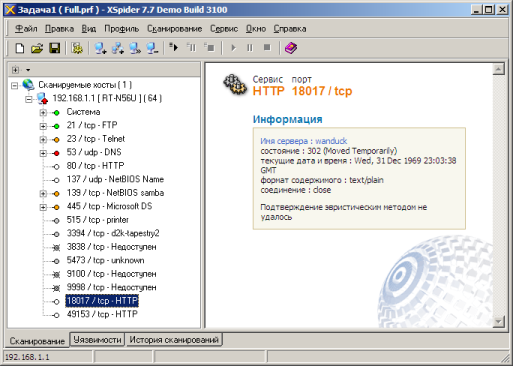
Task: Select 3838 / tcp - Недоступен item
Action: click(111, 247)
